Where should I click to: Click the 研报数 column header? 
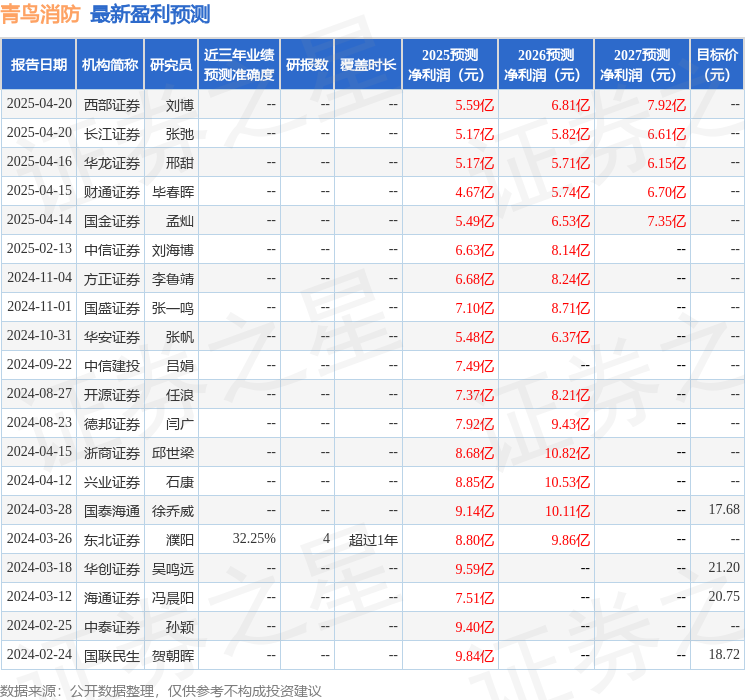pos(307,65)
